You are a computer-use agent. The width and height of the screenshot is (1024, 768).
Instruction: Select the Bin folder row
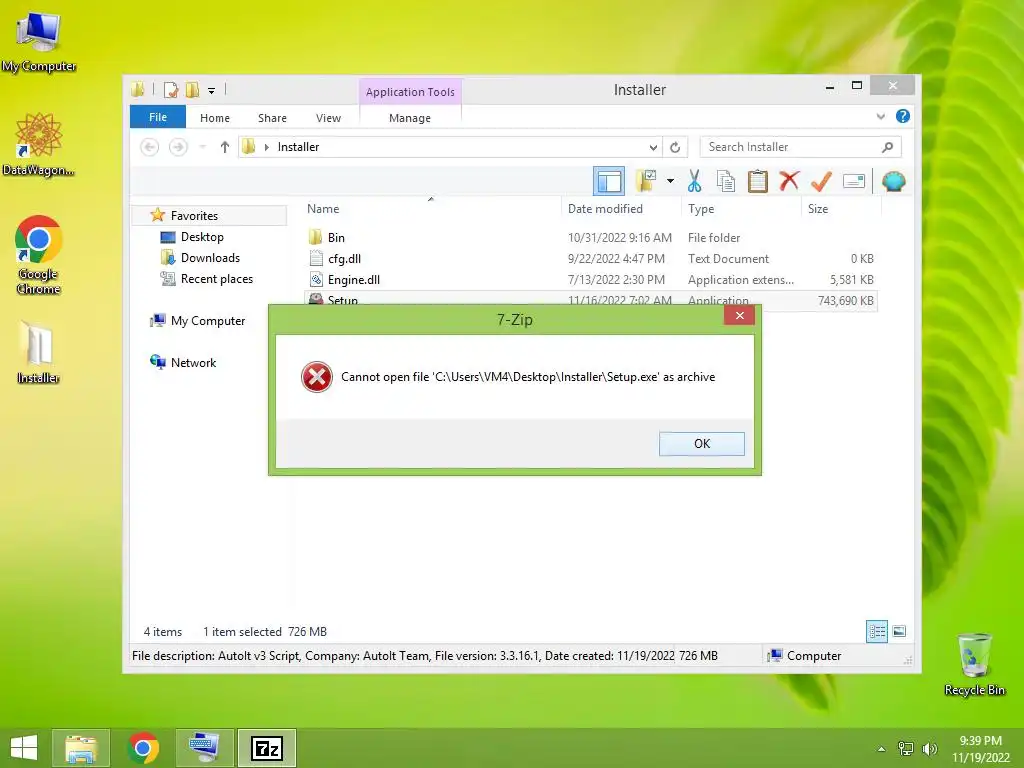coord(590,238)
